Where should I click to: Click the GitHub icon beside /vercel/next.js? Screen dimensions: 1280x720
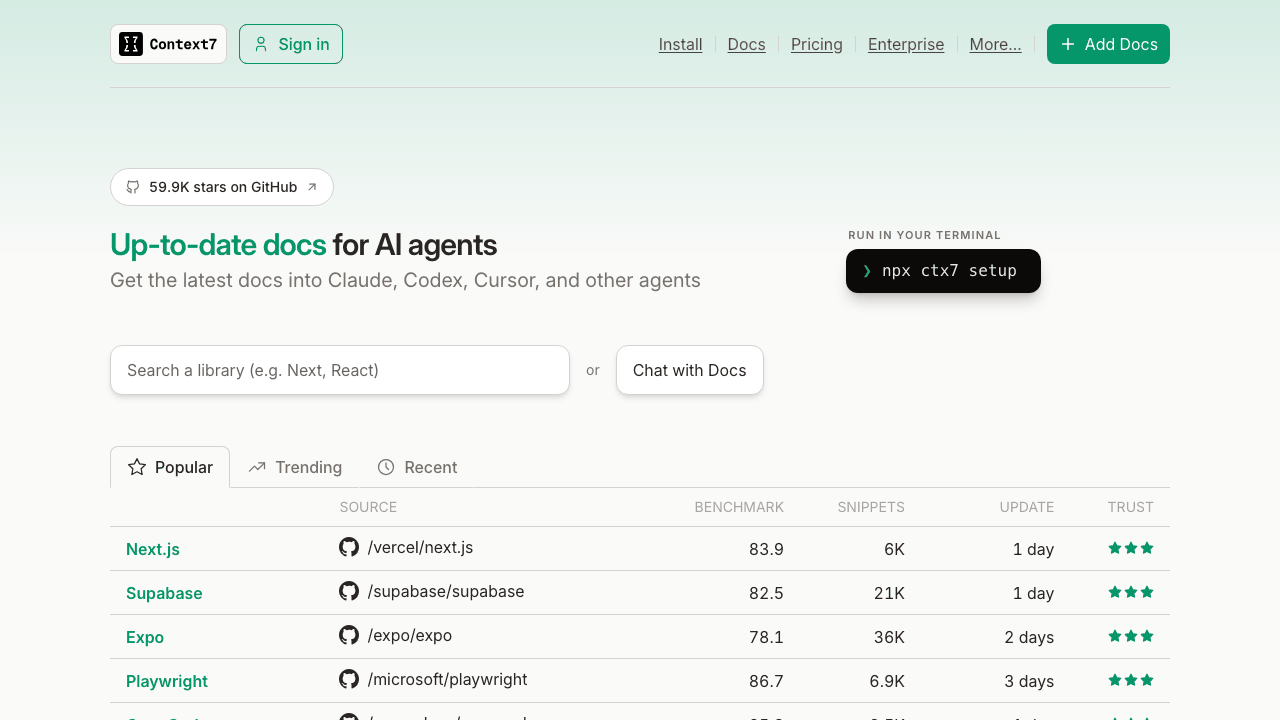(349, 547)
